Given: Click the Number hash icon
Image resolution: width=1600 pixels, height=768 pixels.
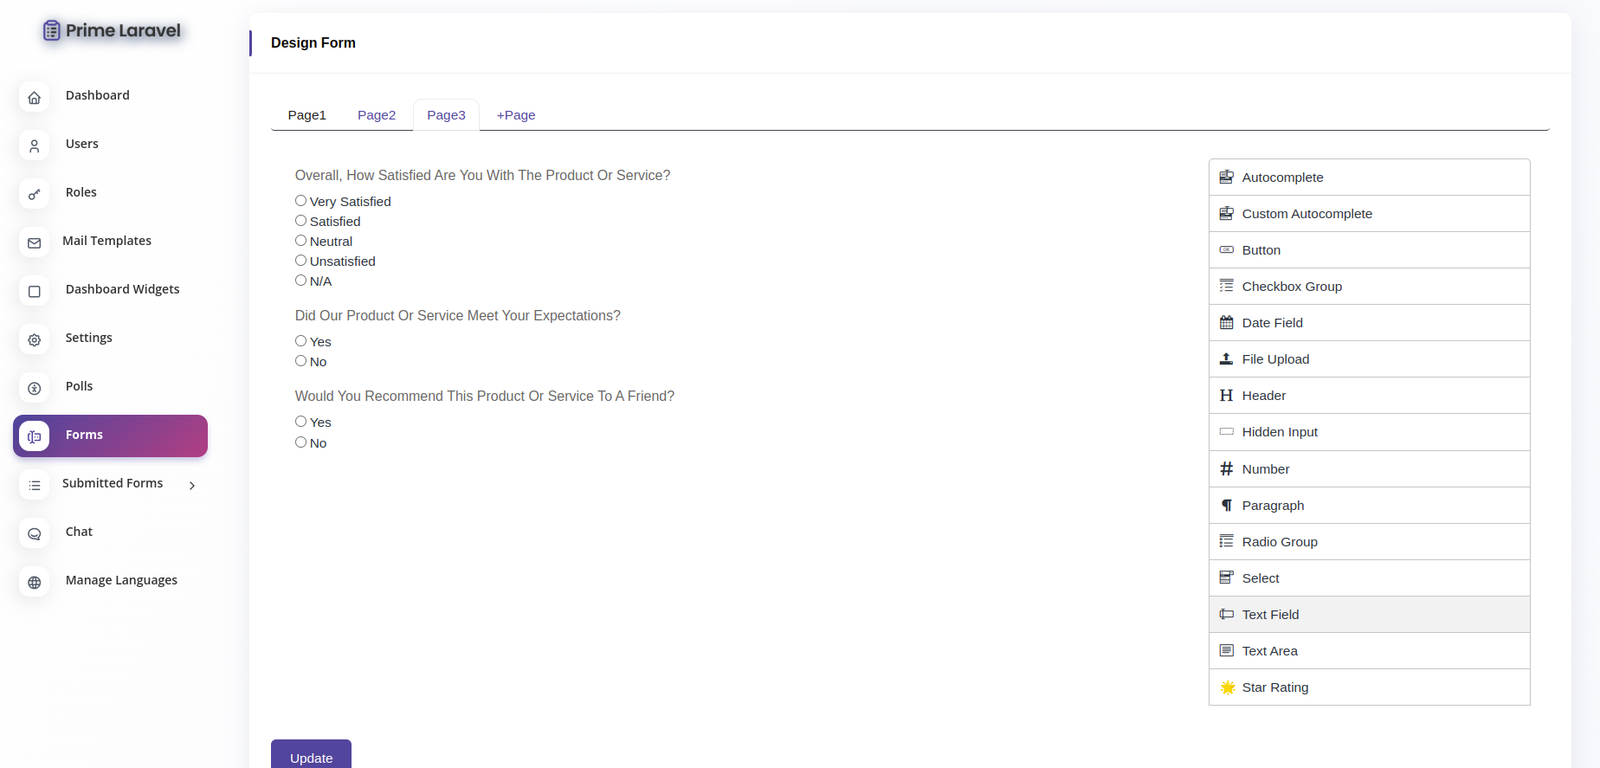Looking at the screenshot, I should click(x=1226, y=469).
